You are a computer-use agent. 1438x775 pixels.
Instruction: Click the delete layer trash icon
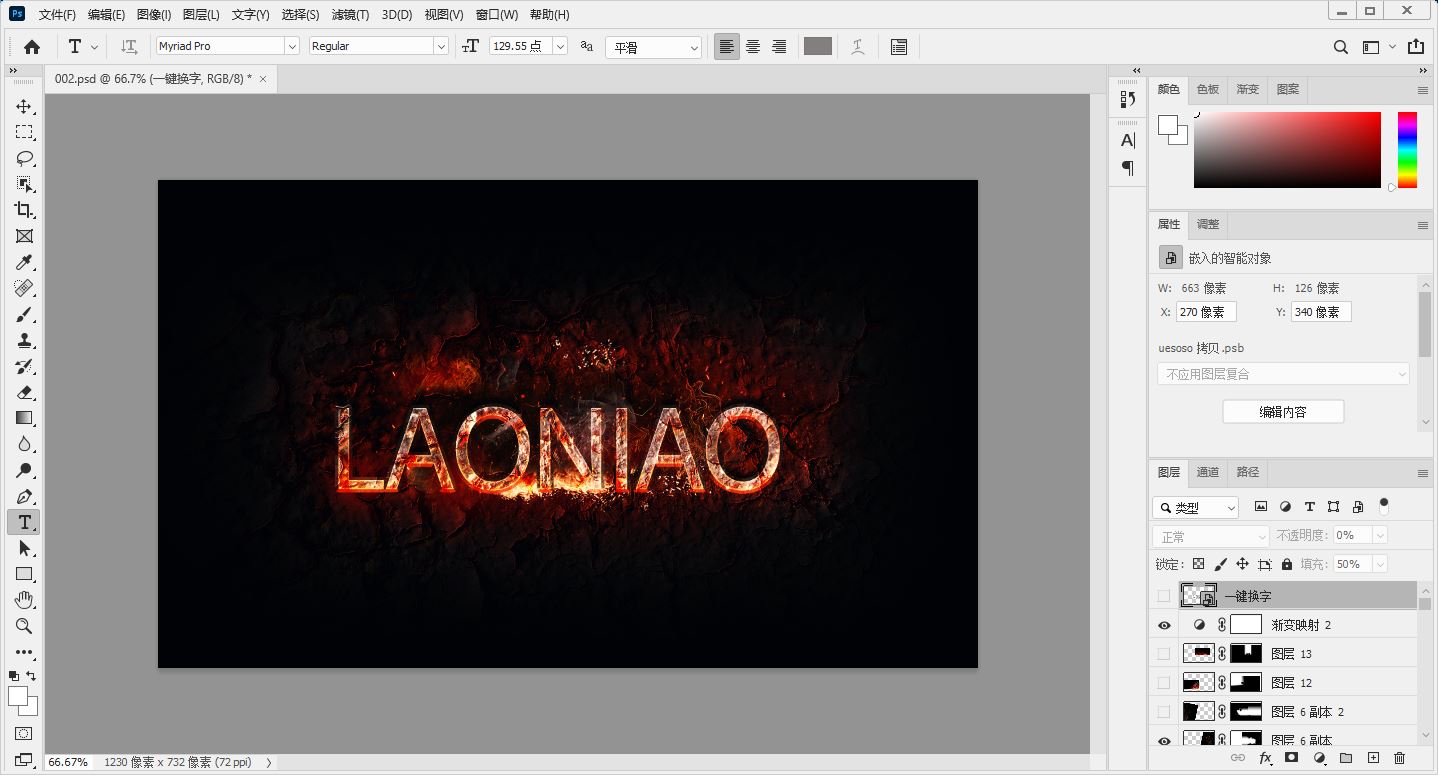point(1399,758)
